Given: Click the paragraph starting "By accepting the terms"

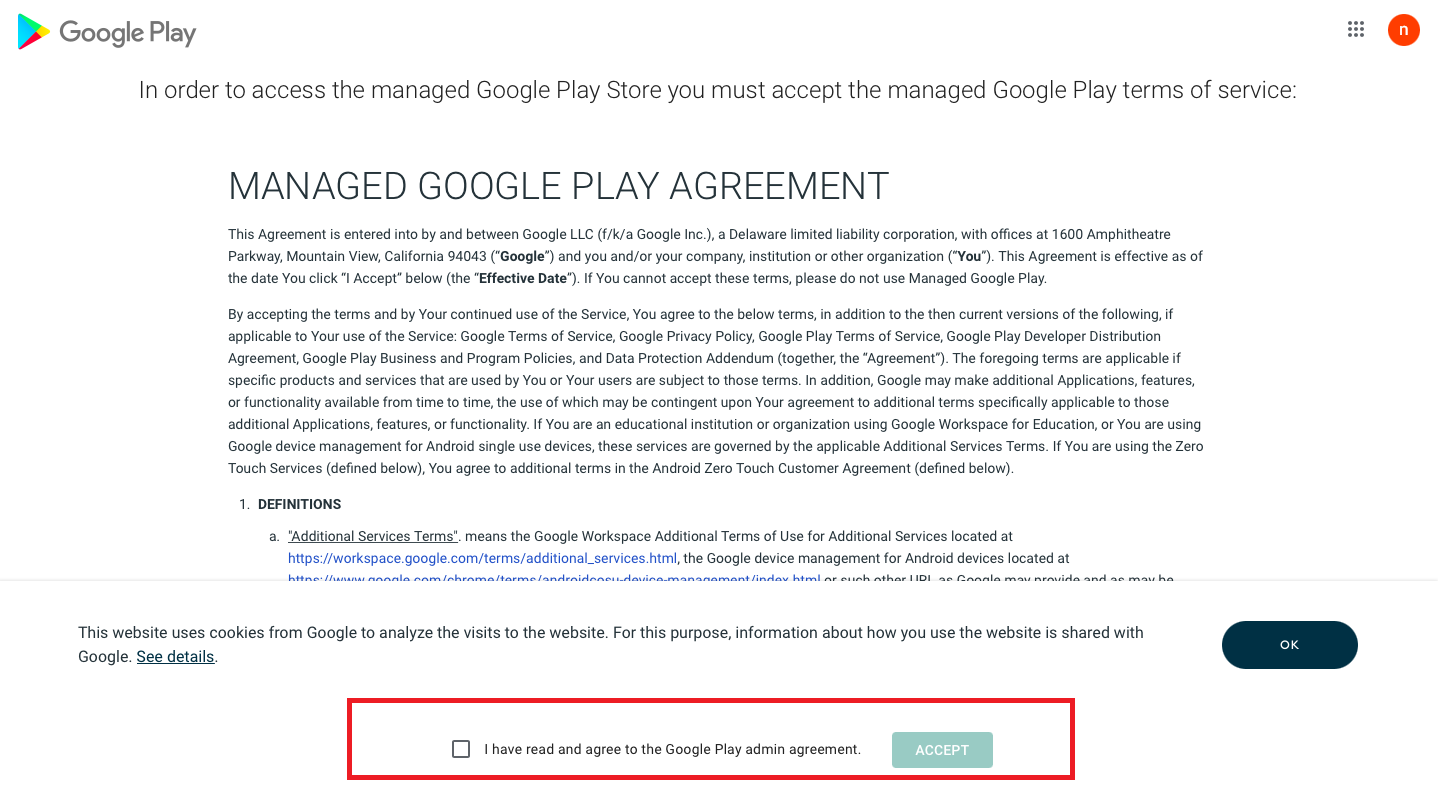Looking at the screenshot, I should (715, 391).
